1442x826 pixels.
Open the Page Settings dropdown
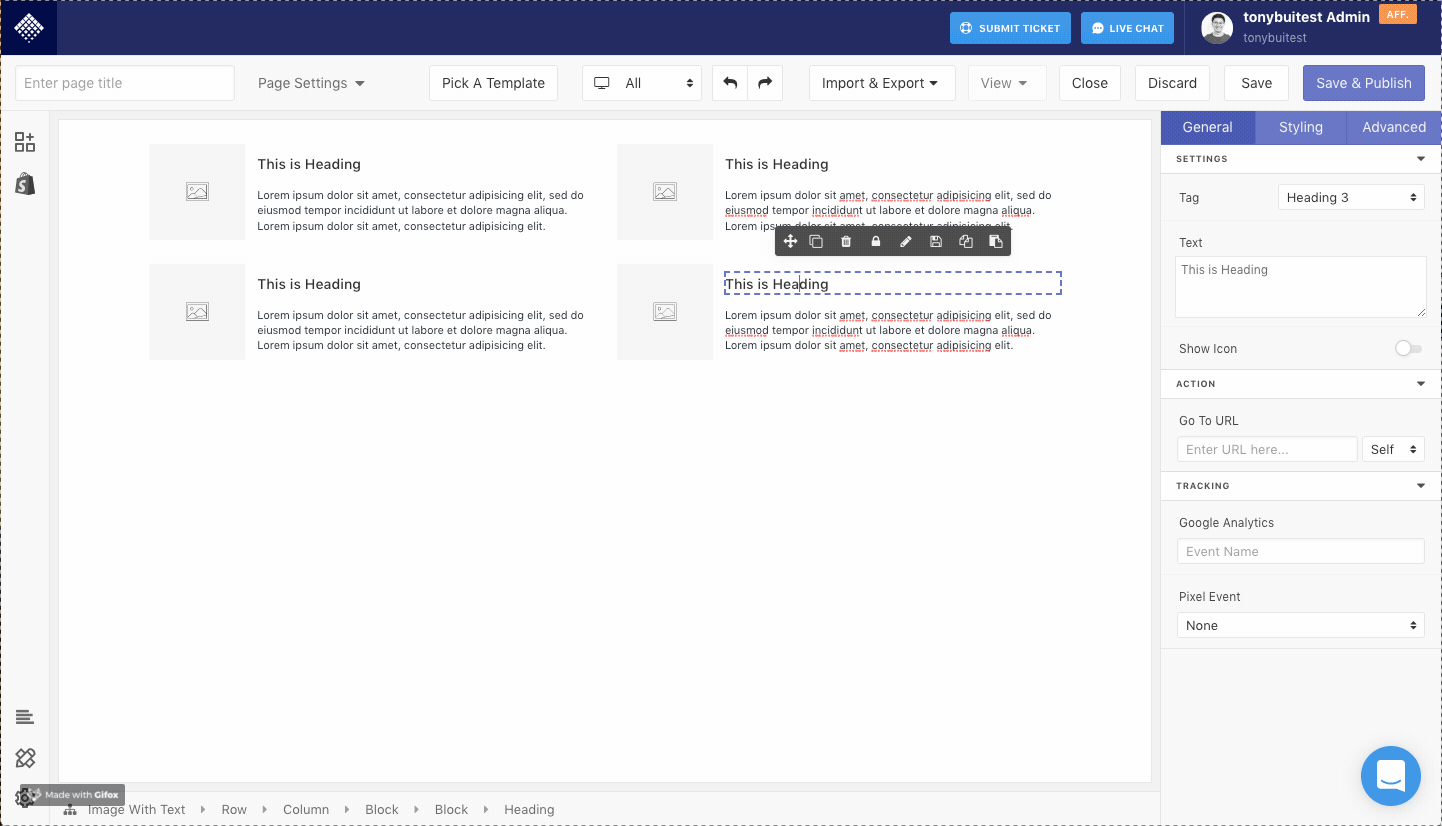[x=311, y=83]
